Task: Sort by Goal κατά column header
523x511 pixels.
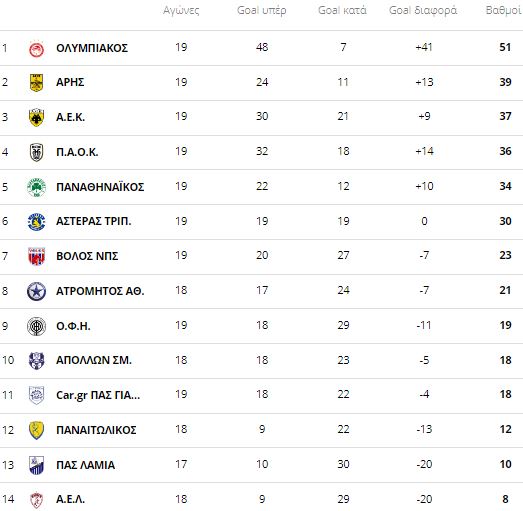Action: 343,10
